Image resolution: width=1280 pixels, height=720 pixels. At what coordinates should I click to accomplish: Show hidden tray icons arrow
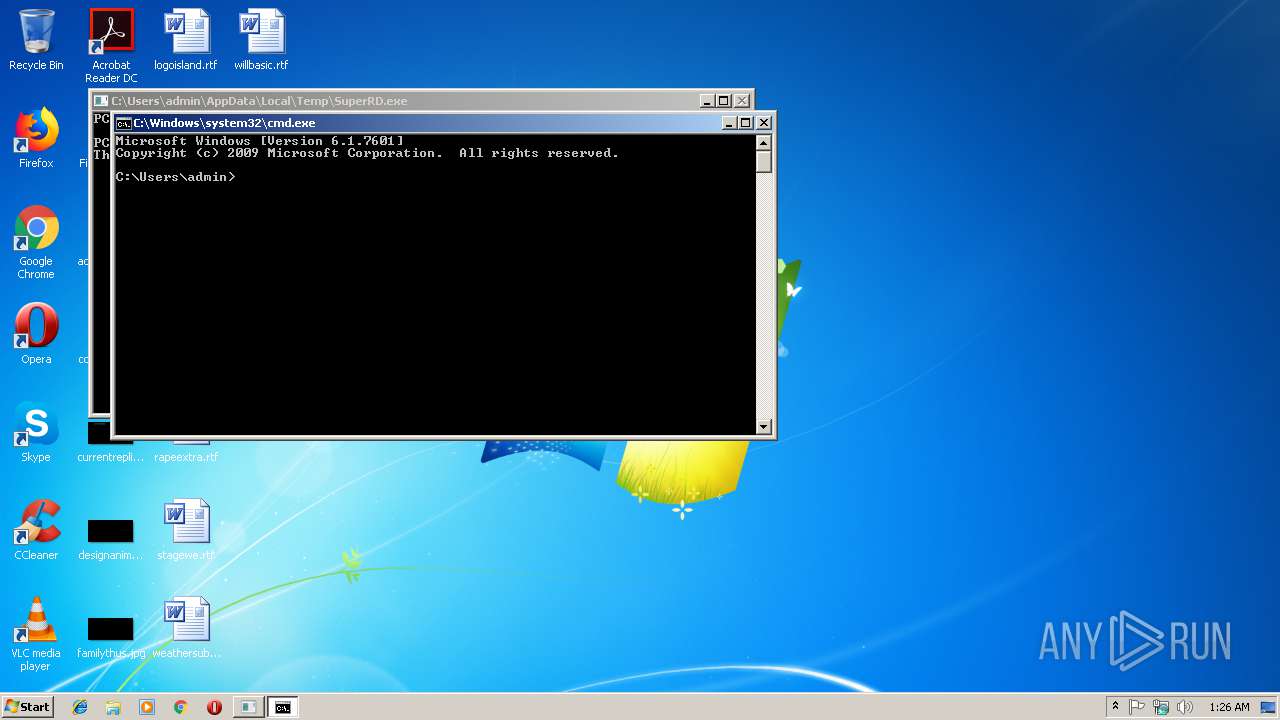[x=1115, y=707]
